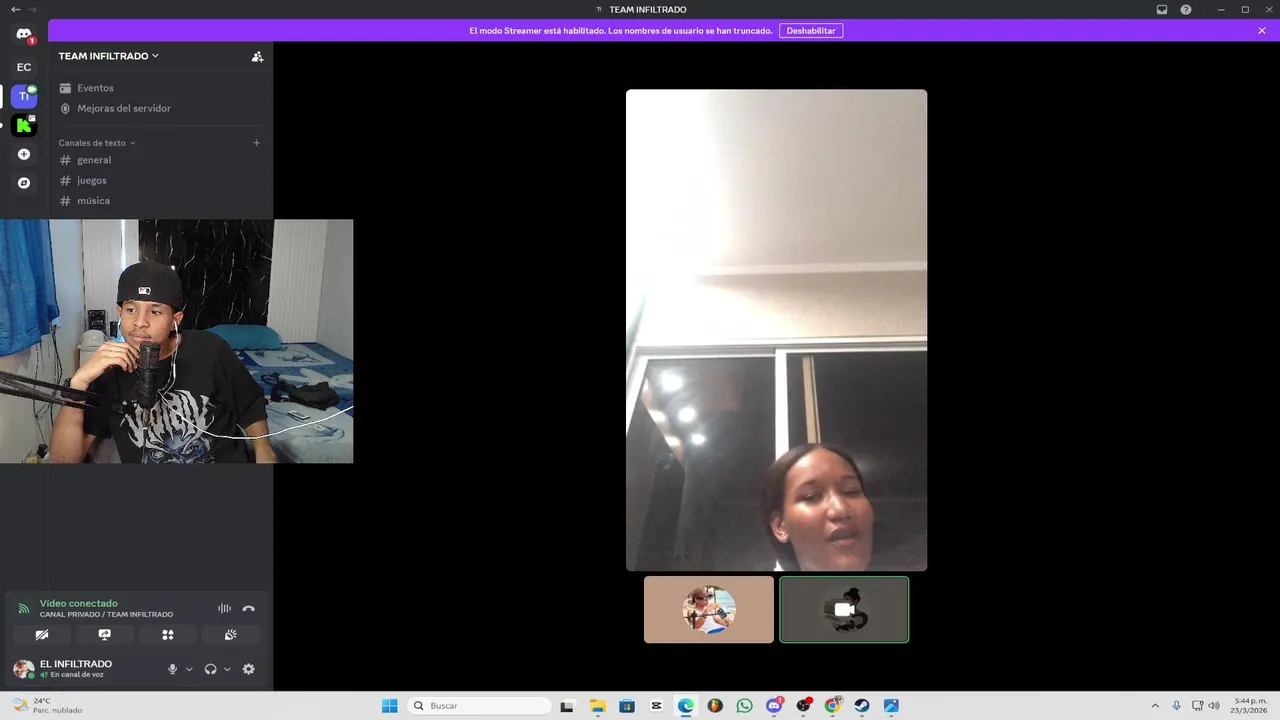Image resolution: width=1280 pixels, height=720 pixels.
Task: Open microphone input options arrow
Action: coord(189,669)
